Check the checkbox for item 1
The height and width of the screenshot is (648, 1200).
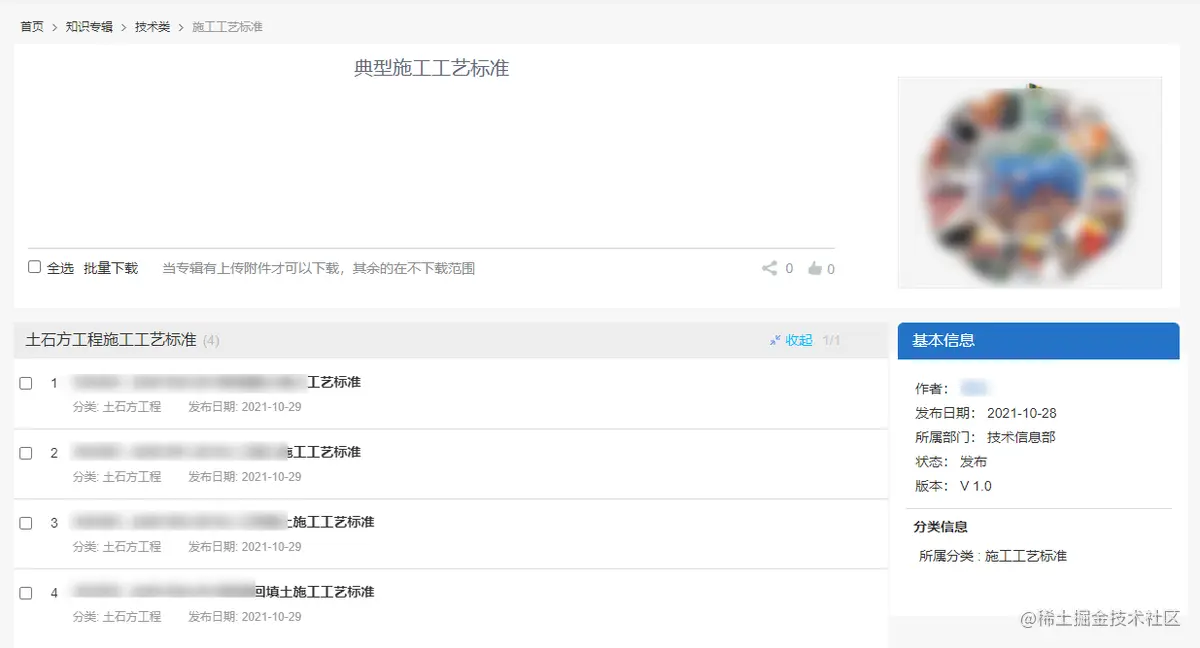(x=26, y=383)
